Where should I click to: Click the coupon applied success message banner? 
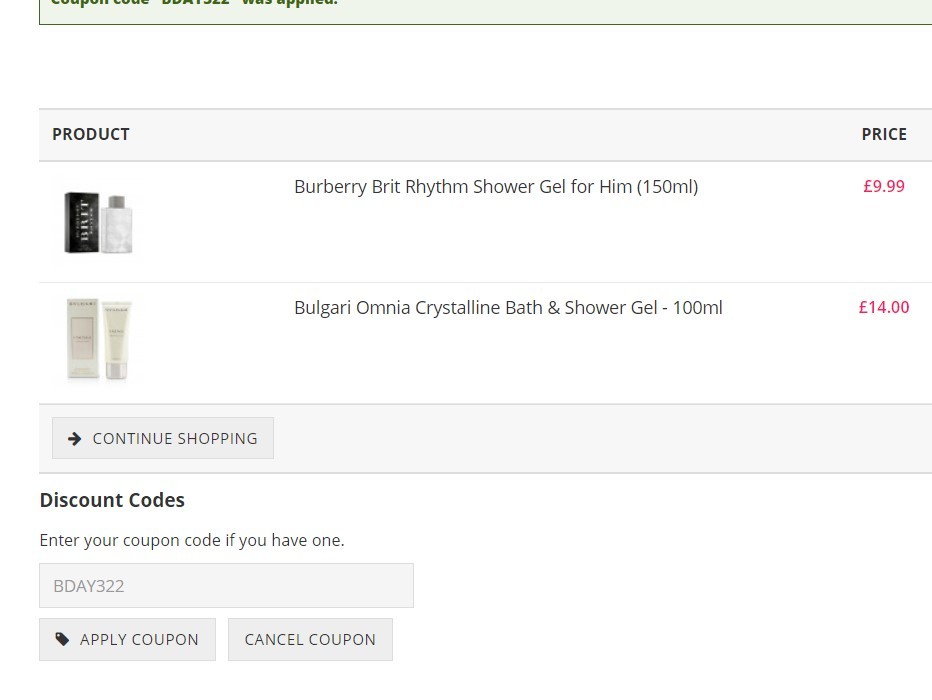click(485, 9)
